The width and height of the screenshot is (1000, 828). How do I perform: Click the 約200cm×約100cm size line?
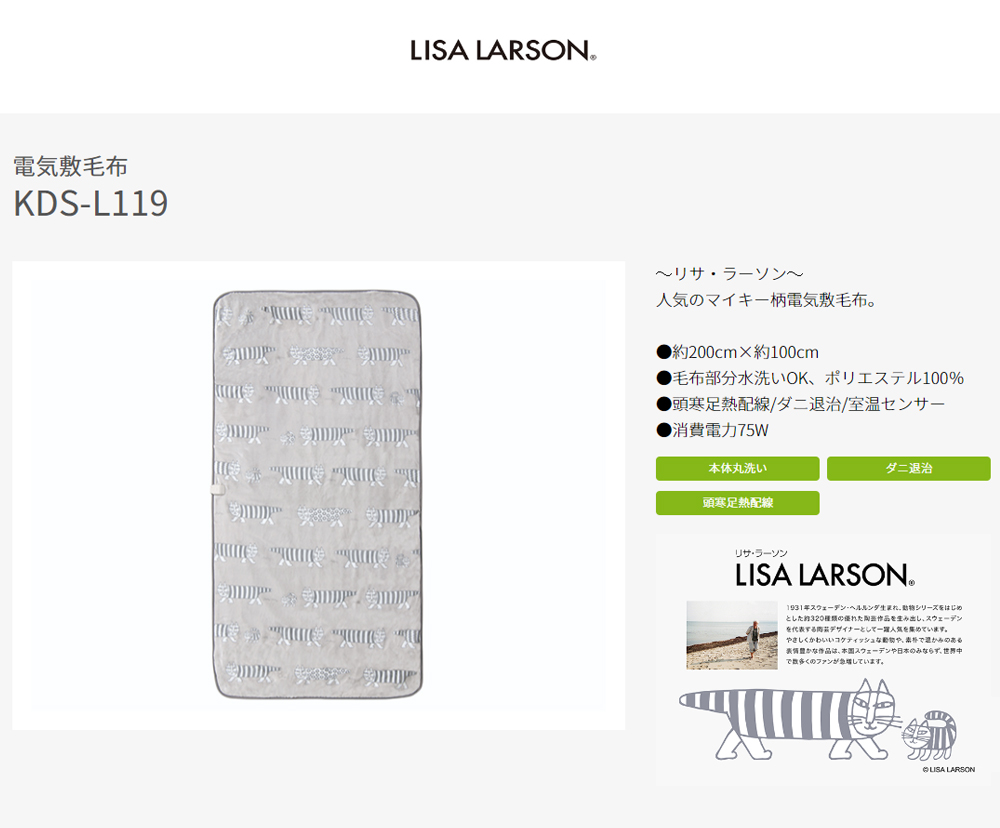pos(737,352)
